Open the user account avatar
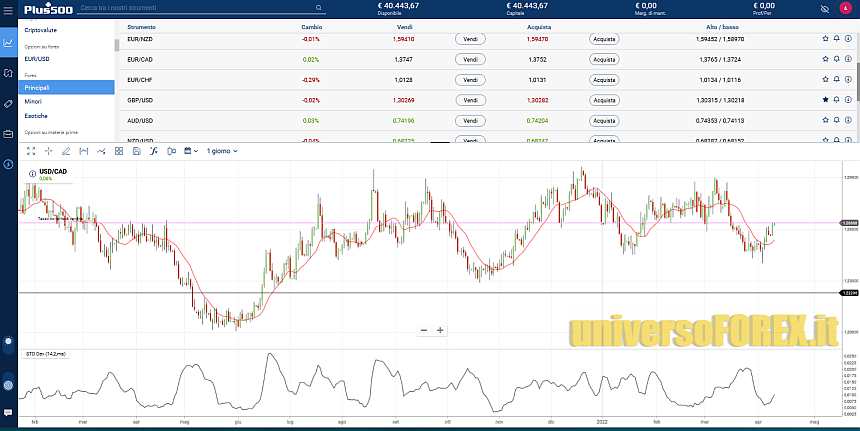 pyautogui.click(x=845, y=8)
